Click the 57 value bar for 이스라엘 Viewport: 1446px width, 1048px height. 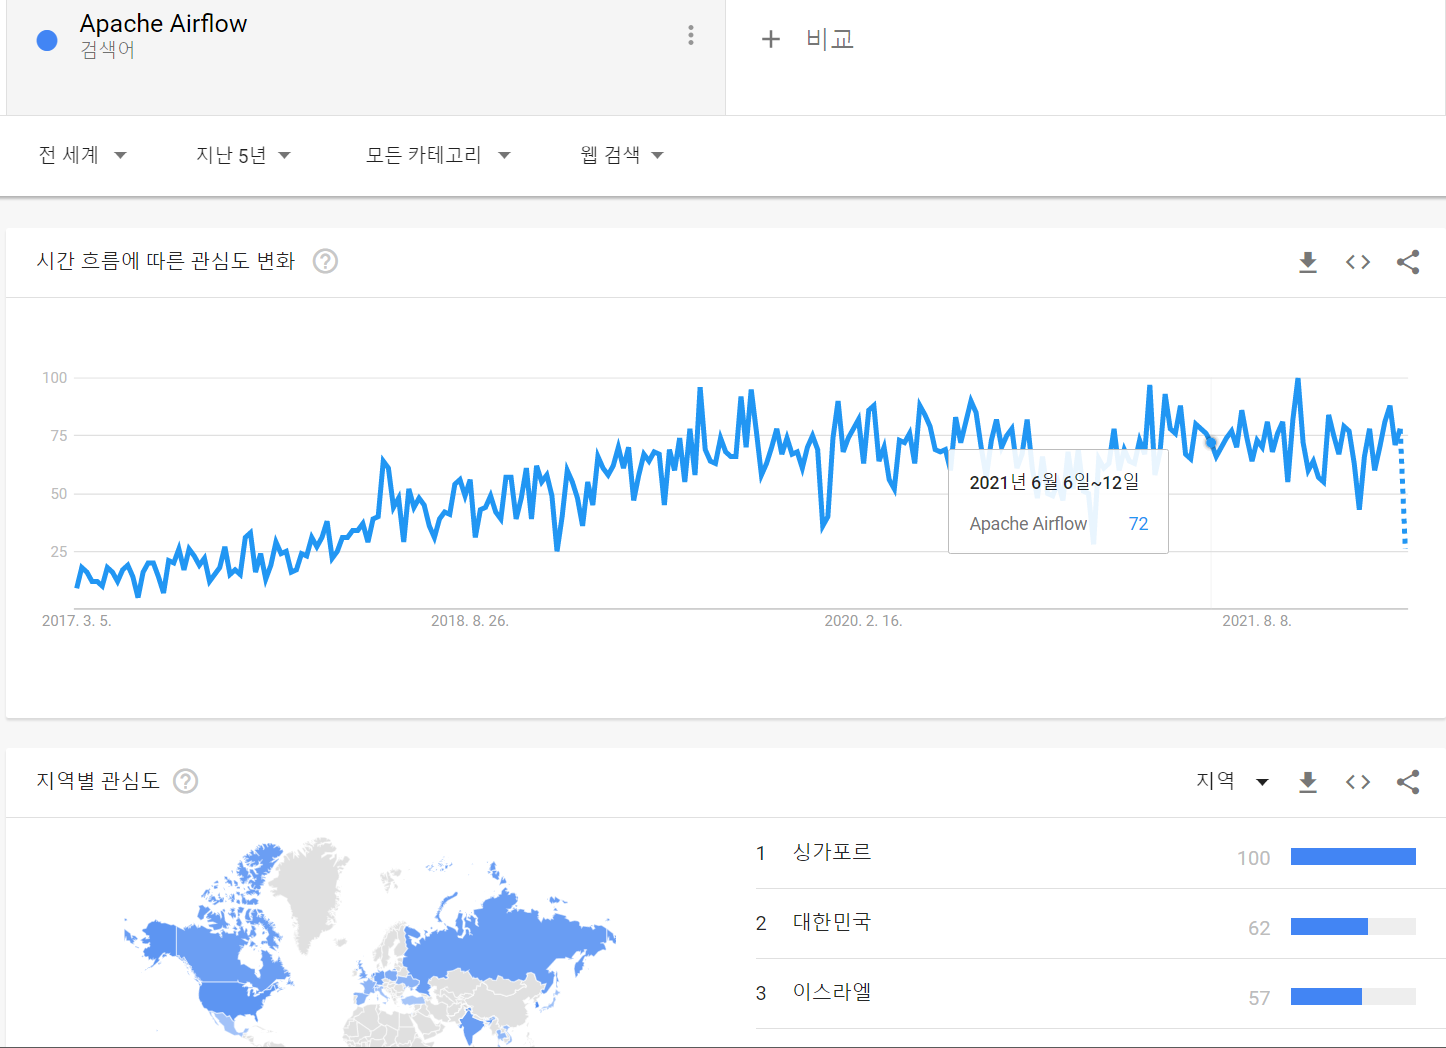[x=1353, y=996]
